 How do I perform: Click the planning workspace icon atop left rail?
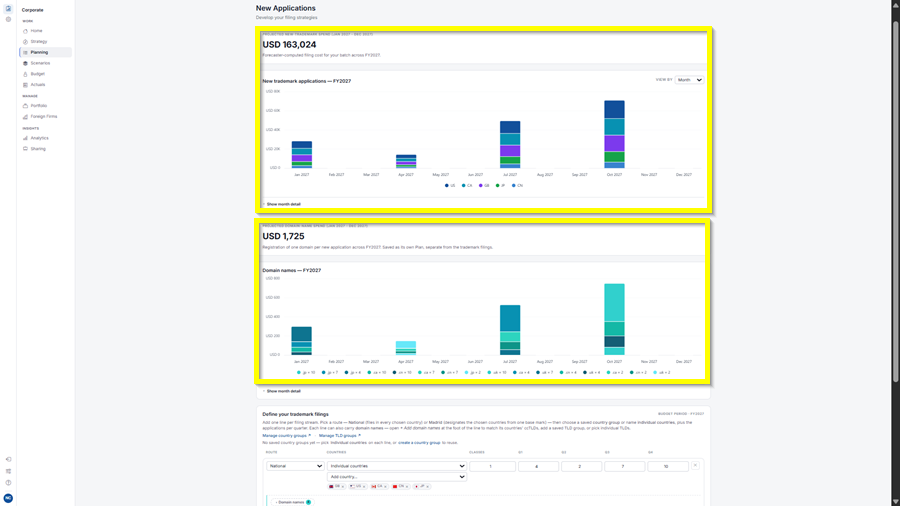pyautogui.click(x=8, y=9)
